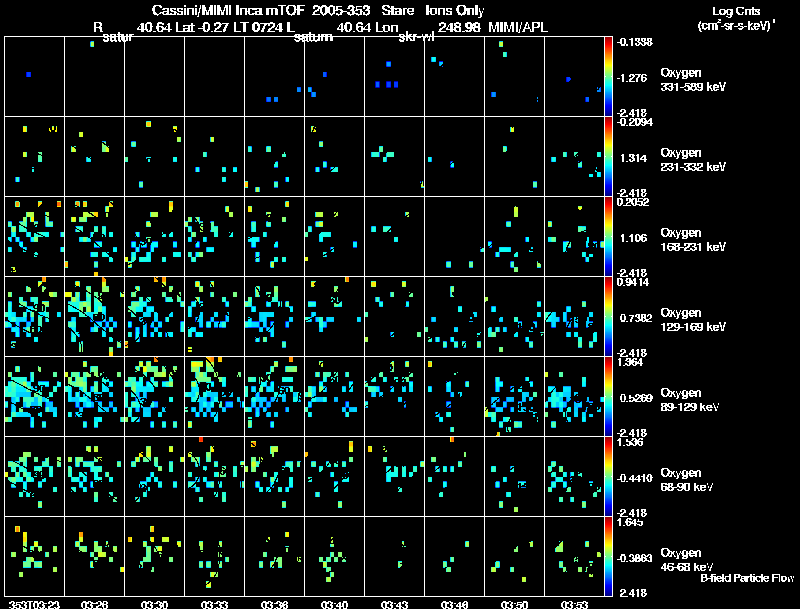800x609 pixels.
Task: Click the 'Oxygen 89-129 keV' row label
Action: coord(690,400)
